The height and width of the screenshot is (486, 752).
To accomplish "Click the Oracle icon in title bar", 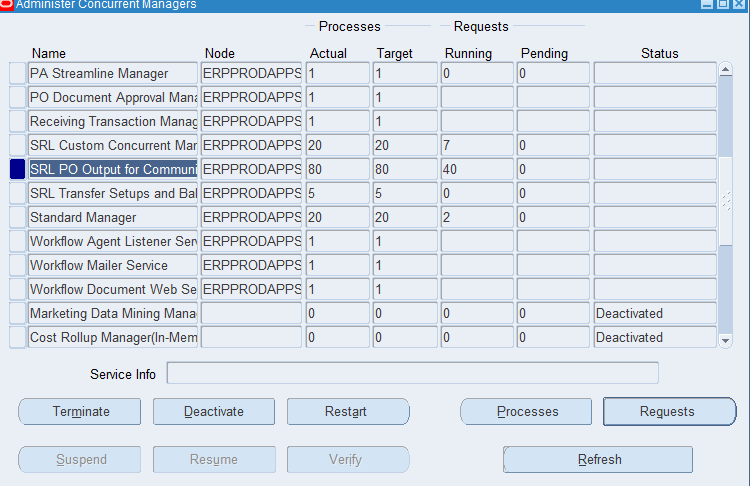I will click(x=6, y=5).
